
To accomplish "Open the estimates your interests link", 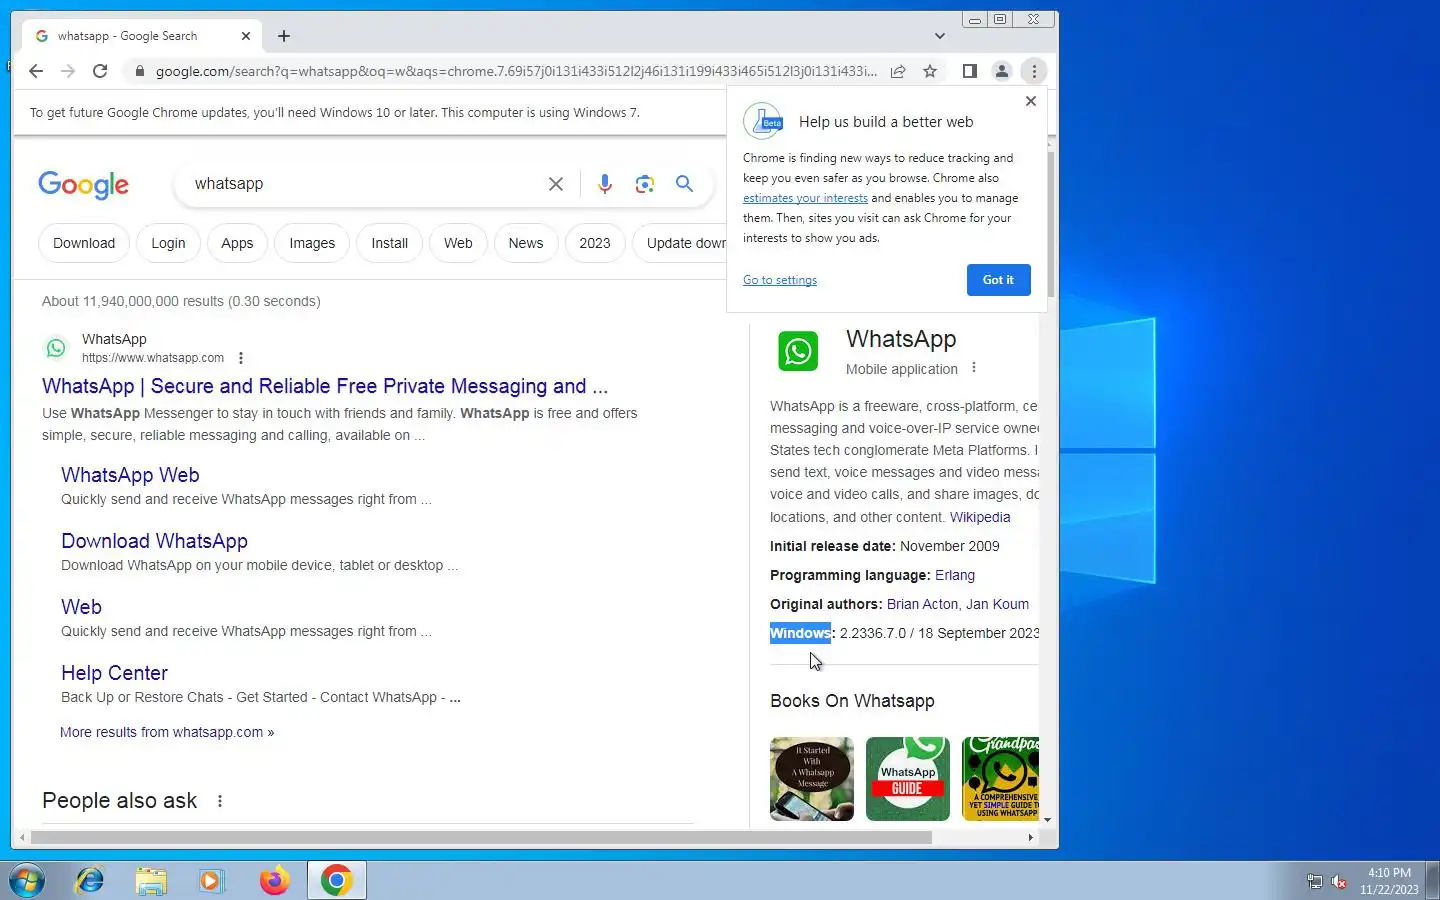I will tap(805, 198).
